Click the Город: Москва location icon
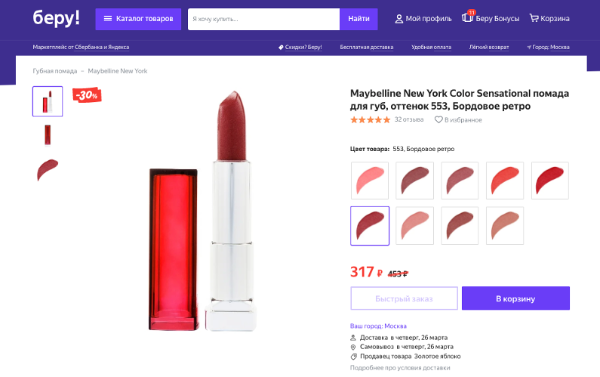 (529, 47)
